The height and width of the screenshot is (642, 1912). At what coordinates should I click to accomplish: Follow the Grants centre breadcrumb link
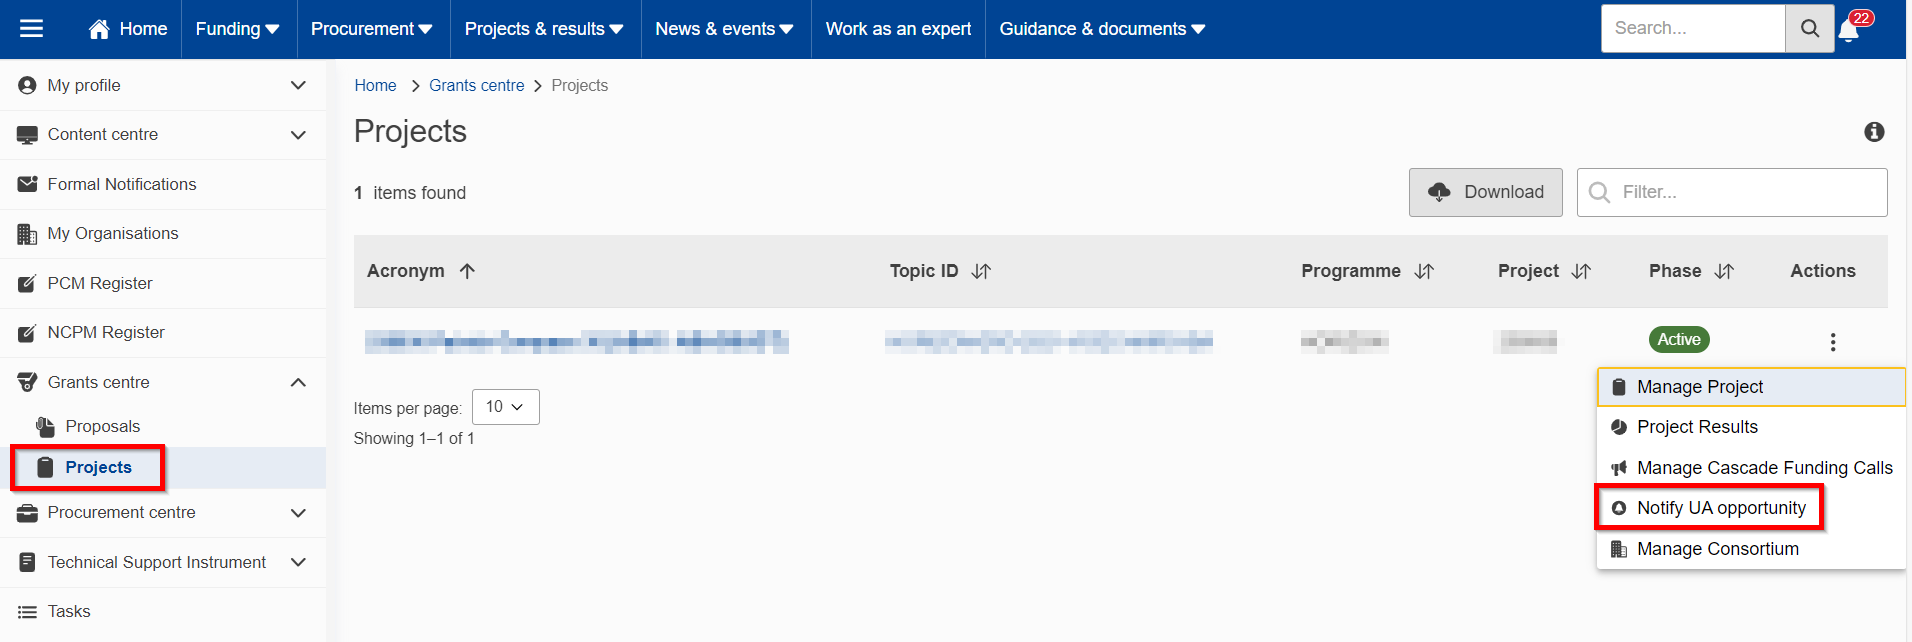pos(477,86)
